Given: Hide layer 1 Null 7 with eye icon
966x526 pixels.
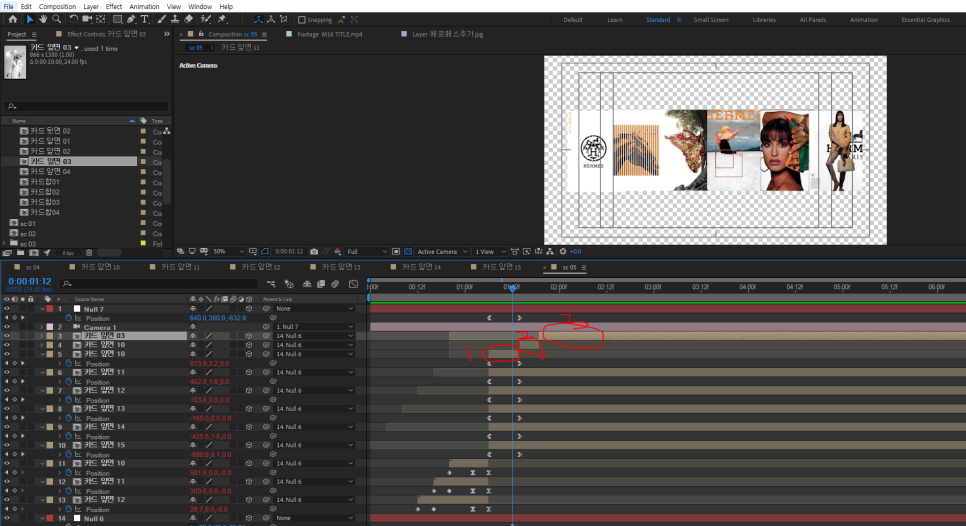Looking at the screenshot, I should click(7, 309).
